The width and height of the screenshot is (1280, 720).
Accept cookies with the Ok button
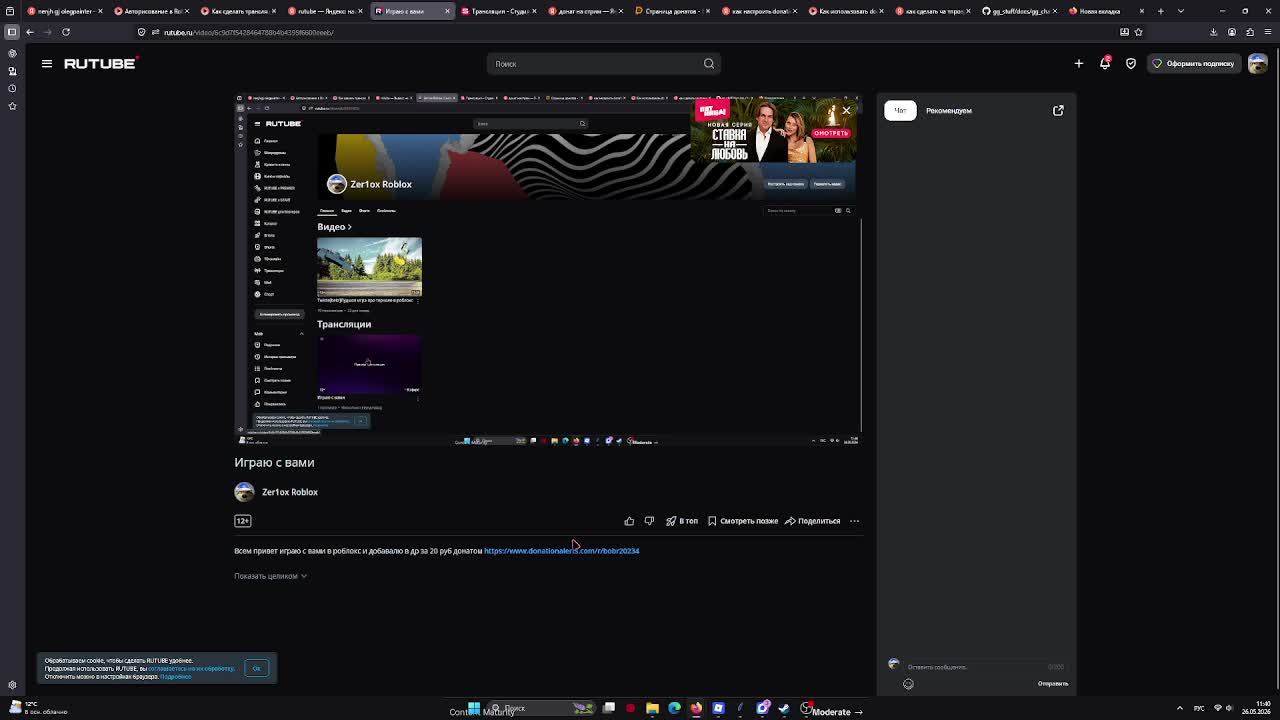tap(256, 669)
